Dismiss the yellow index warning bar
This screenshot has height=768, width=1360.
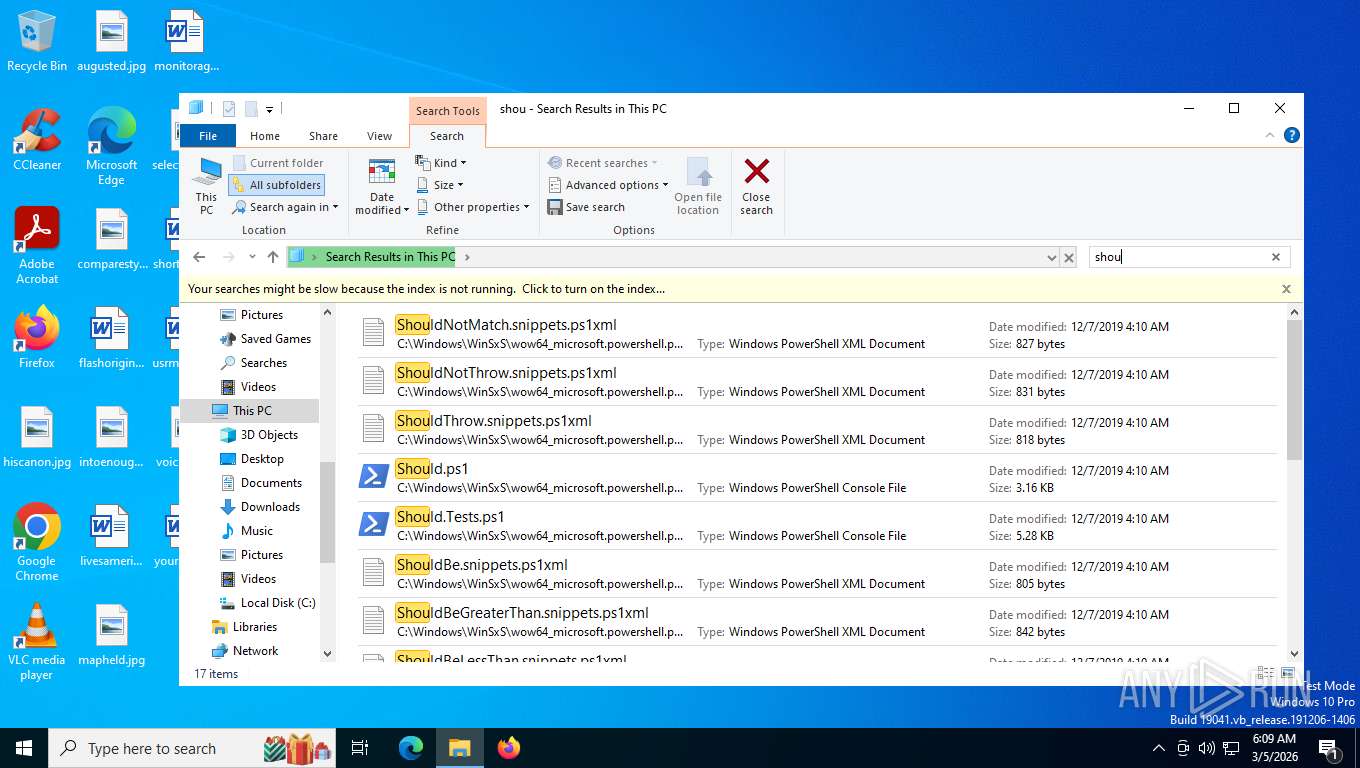[x=1286, y=289]
